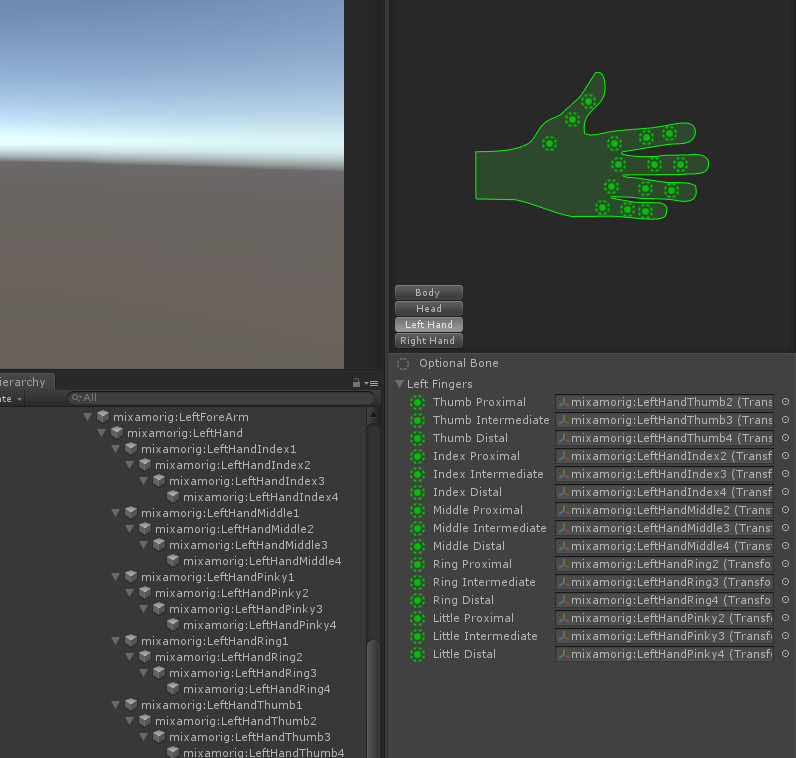This screenshot has width=796, height=758.
Task: Select mixamorig:LeftHandRing2 in the hierarchy
Action: click(228, 656)
